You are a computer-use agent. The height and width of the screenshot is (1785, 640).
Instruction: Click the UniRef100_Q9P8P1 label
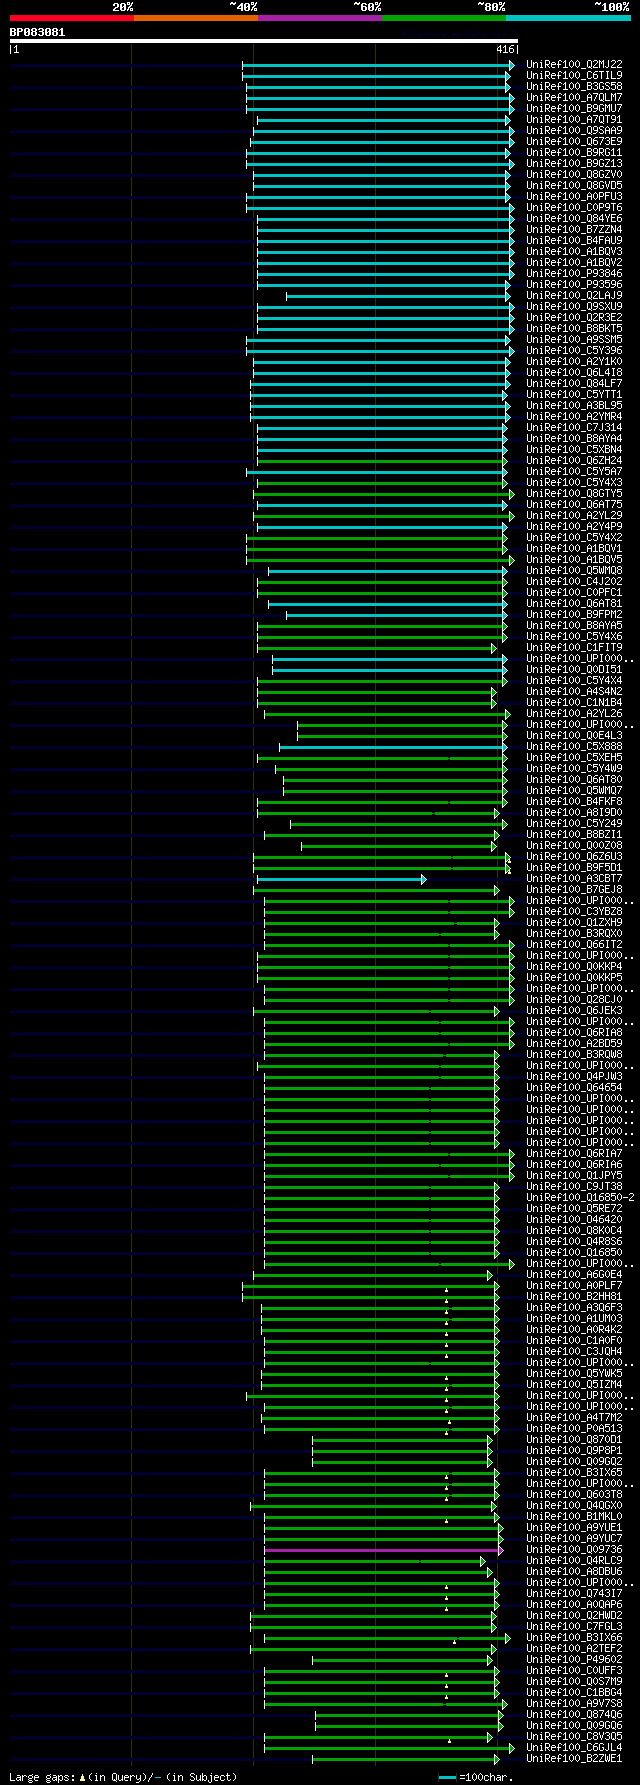(574, 1450)
